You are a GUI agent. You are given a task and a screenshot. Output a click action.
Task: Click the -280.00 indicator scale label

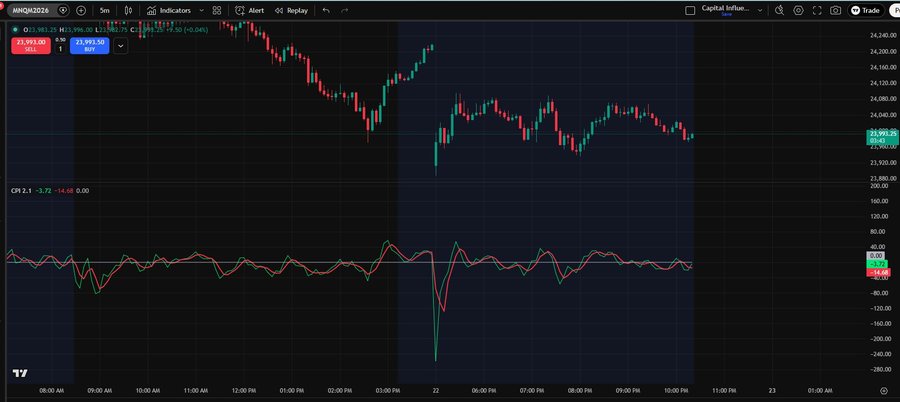[x=878, y=369]
